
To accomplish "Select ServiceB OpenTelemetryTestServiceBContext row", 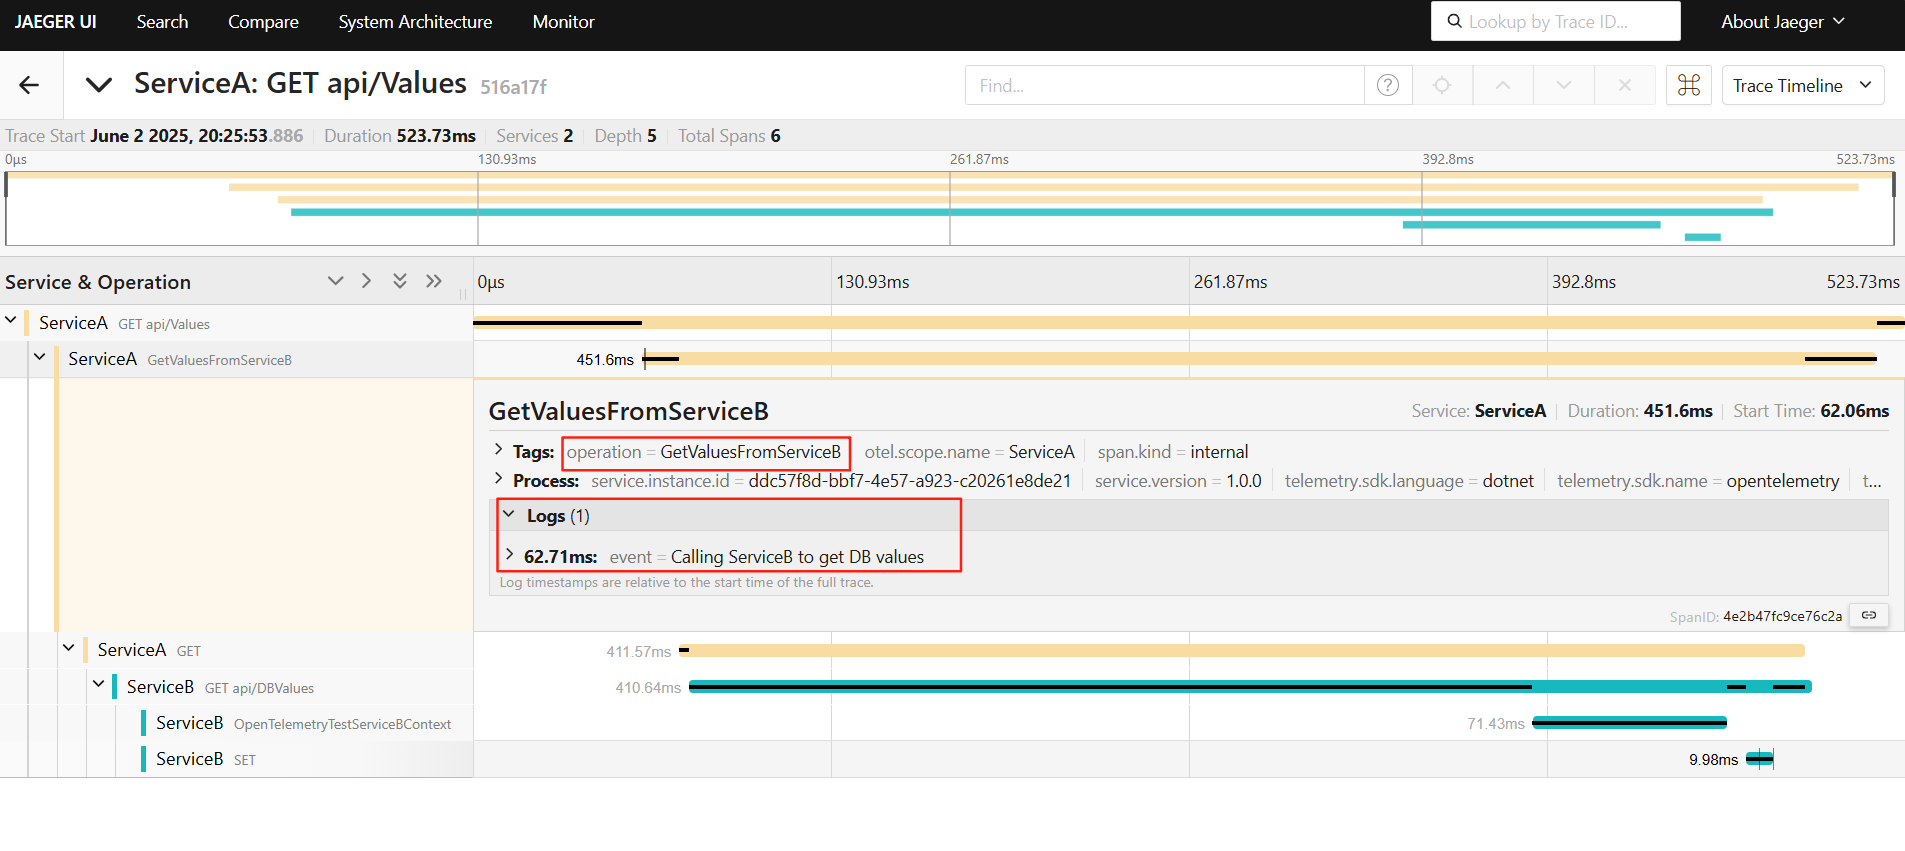I will pos(303,723).
